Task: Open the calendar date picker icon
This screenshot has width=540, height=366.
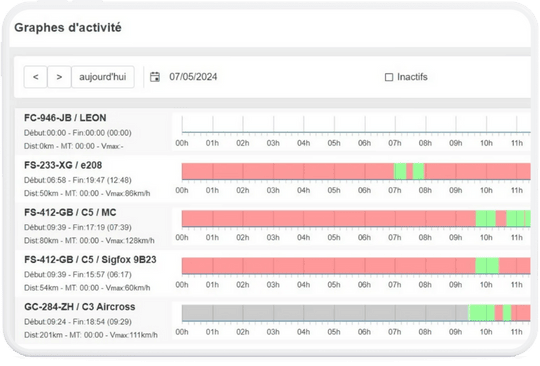Action: tap(155, 77)
